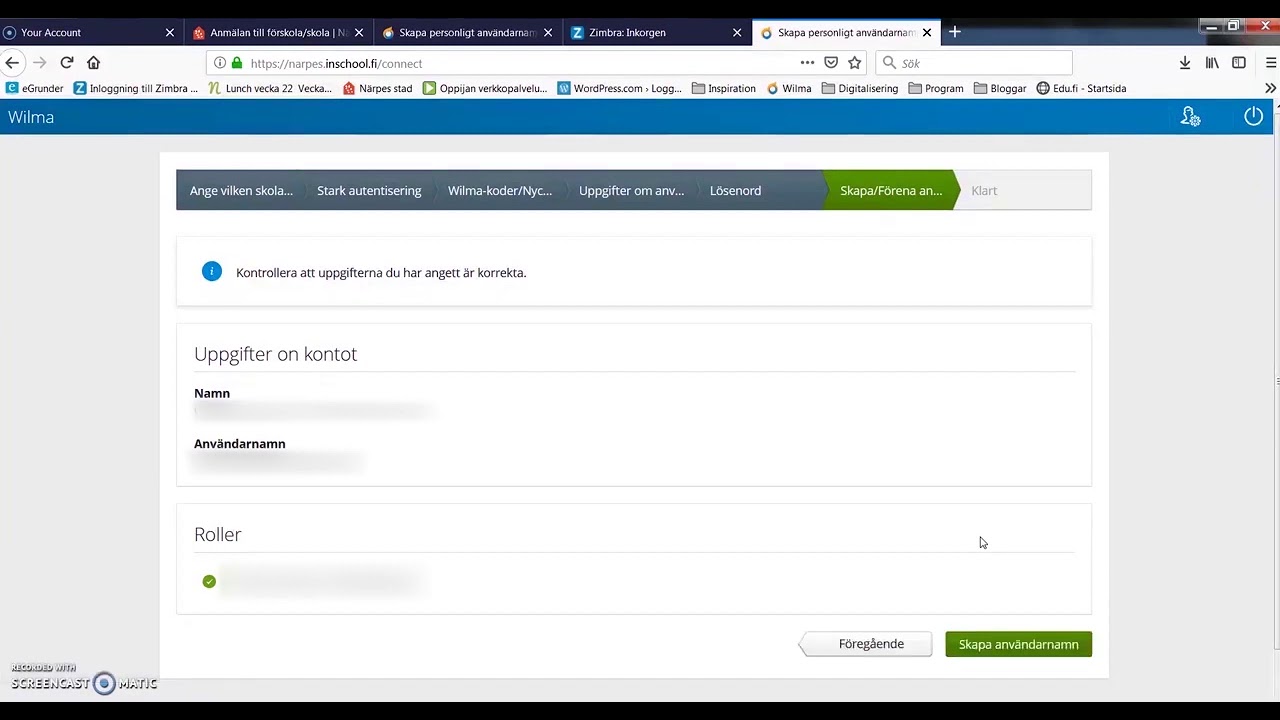The image size is (1280, 720).
Task: Close the Anmälan till förskola/skola tab
Action: [x=359, y=33]
